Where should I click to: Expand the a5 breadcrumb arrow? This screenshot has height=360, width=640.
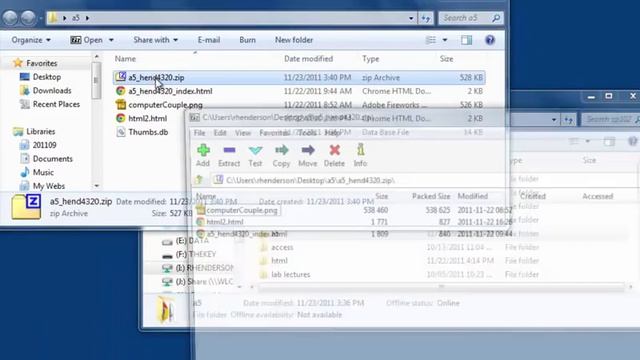[x=87, y=18]
